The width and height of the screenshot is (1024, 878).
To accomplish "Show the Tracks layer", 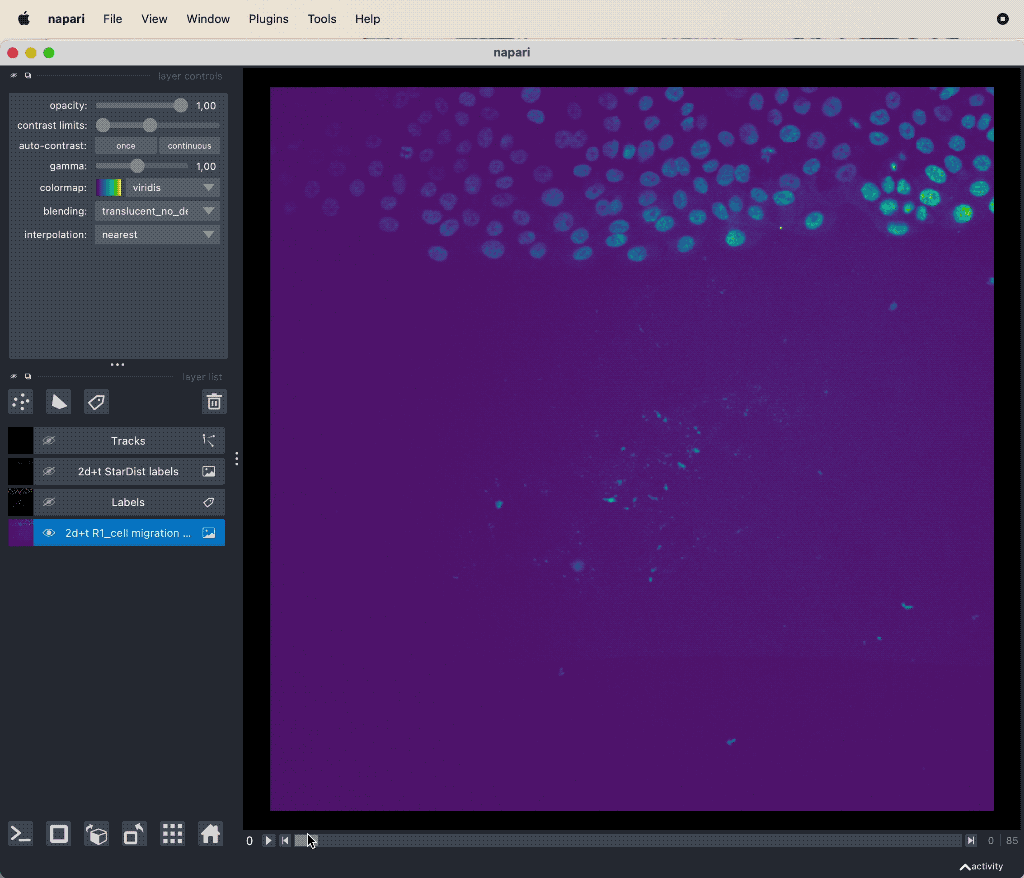I will (x=48, y=441).
